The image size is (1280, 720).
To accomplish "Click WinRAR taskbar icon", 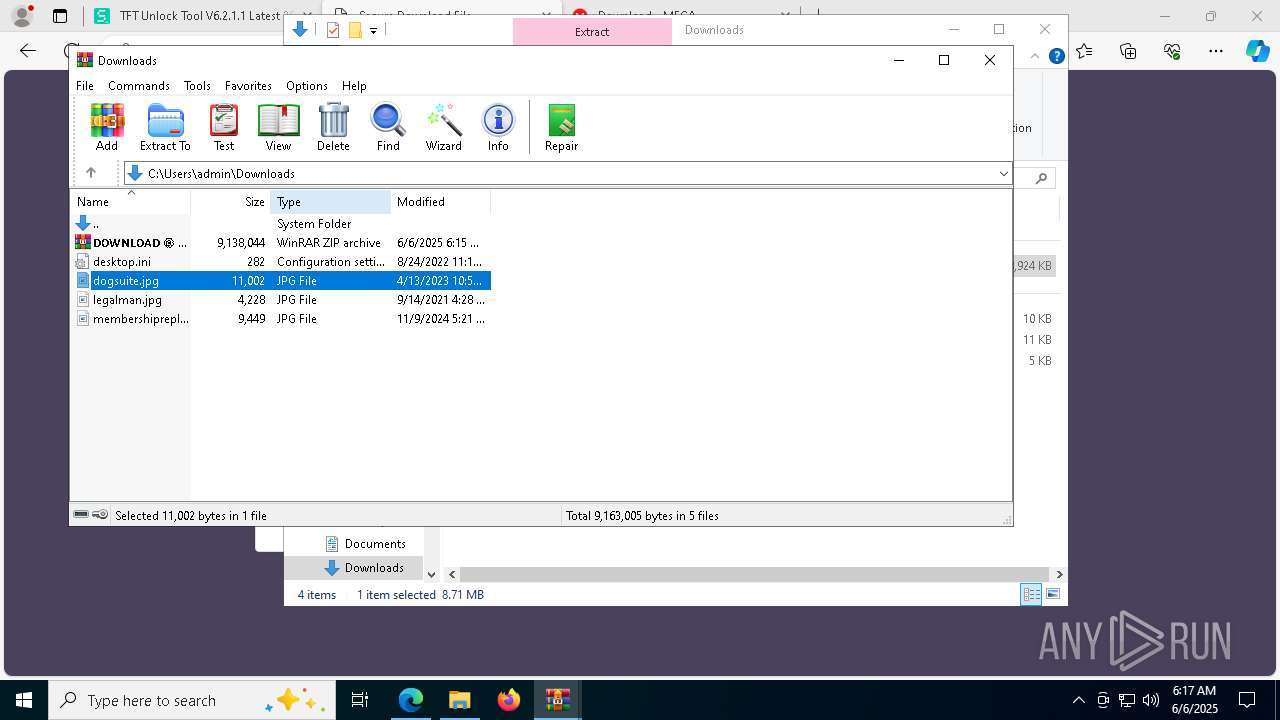I will [x=557, y=700].
